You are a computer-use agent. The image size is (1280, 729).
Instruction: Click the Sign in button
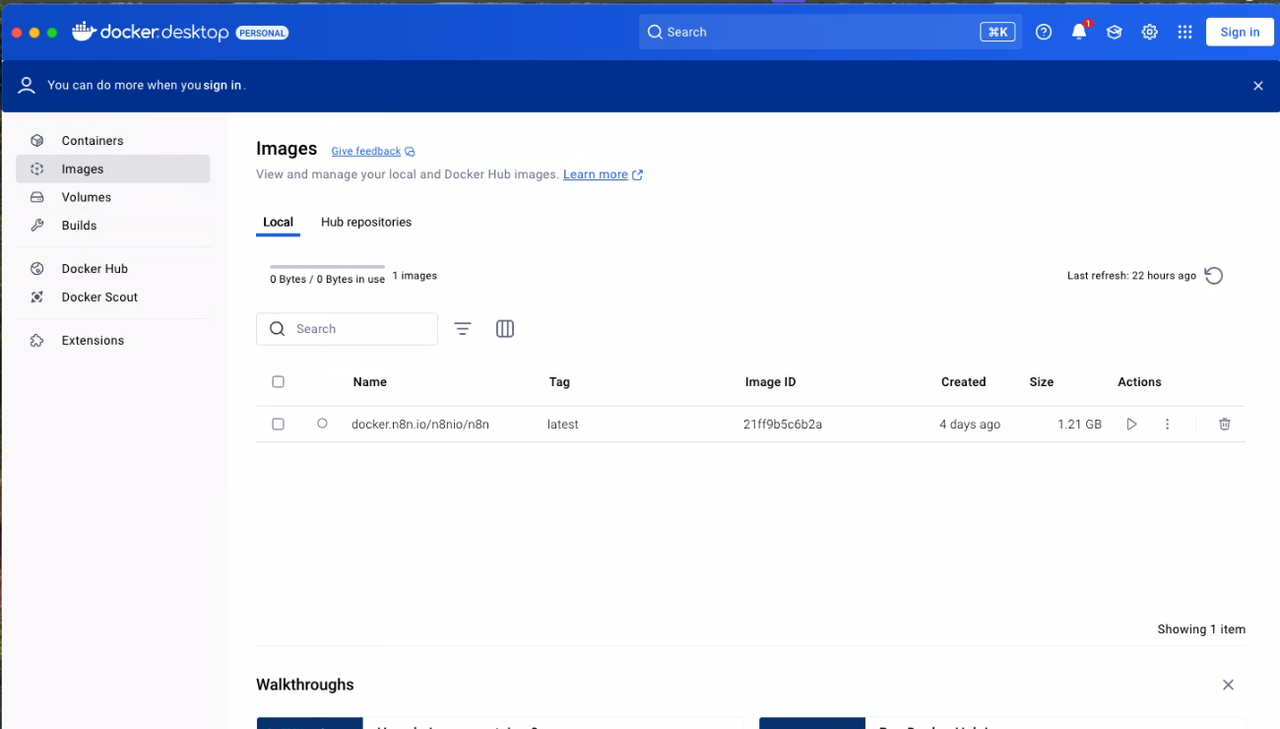(x=1240, y=32)
